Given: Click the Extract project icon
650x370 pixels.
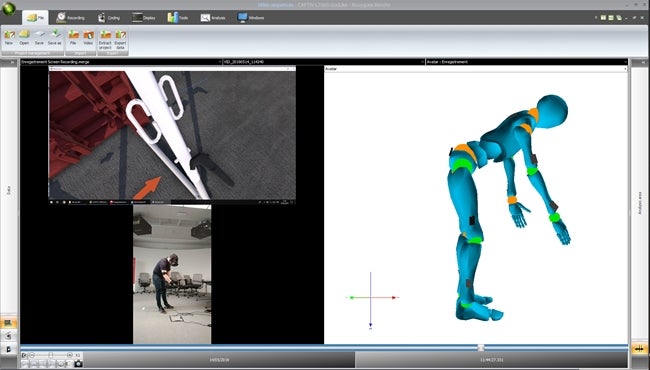Looking at the screenshot, I should tap(105, 40).
